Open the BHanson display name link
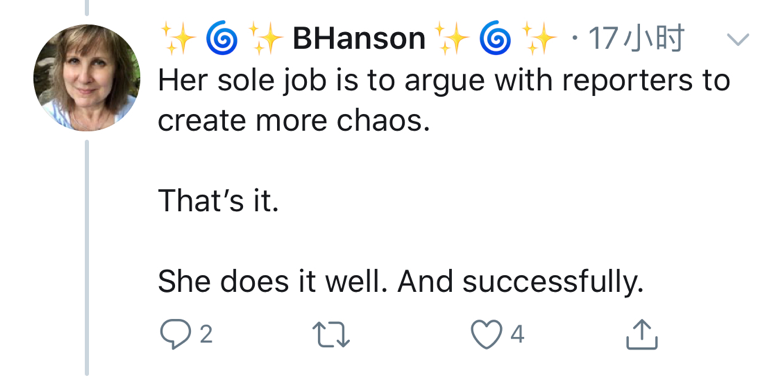This screenshot has width=781, height=383. click(359, 39)
